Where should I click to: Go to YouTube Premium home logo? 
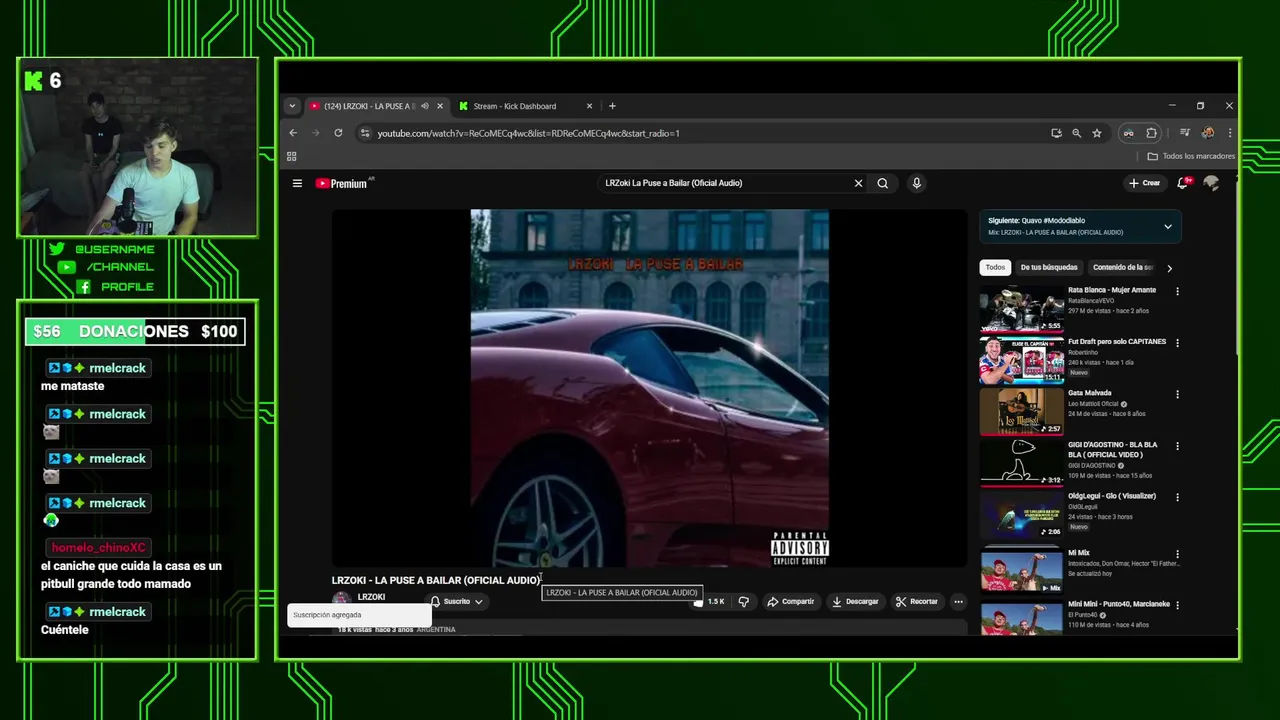(x=341, y=183)
